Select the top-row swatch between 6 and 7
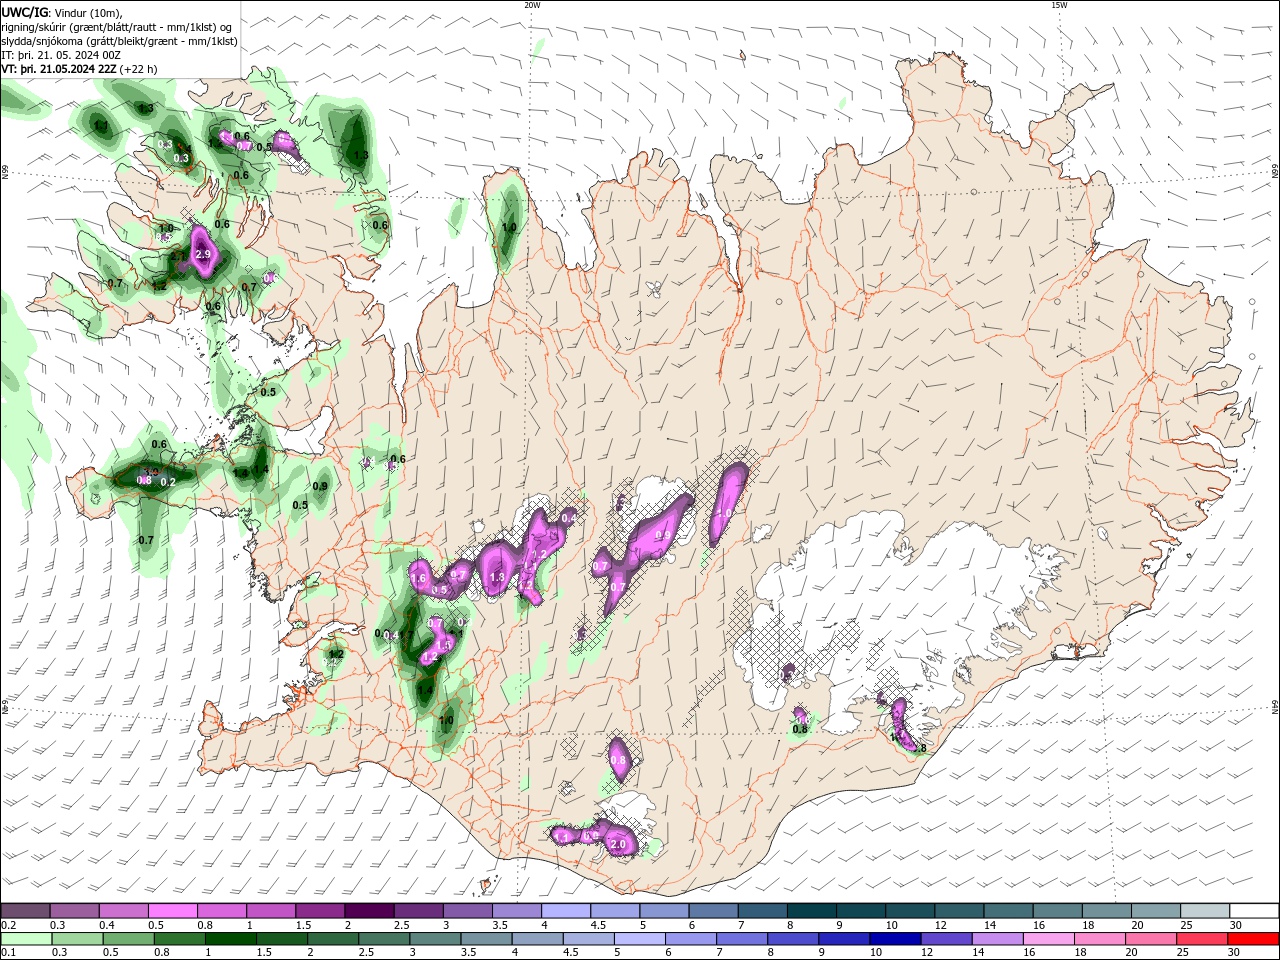 click(713, 911)
